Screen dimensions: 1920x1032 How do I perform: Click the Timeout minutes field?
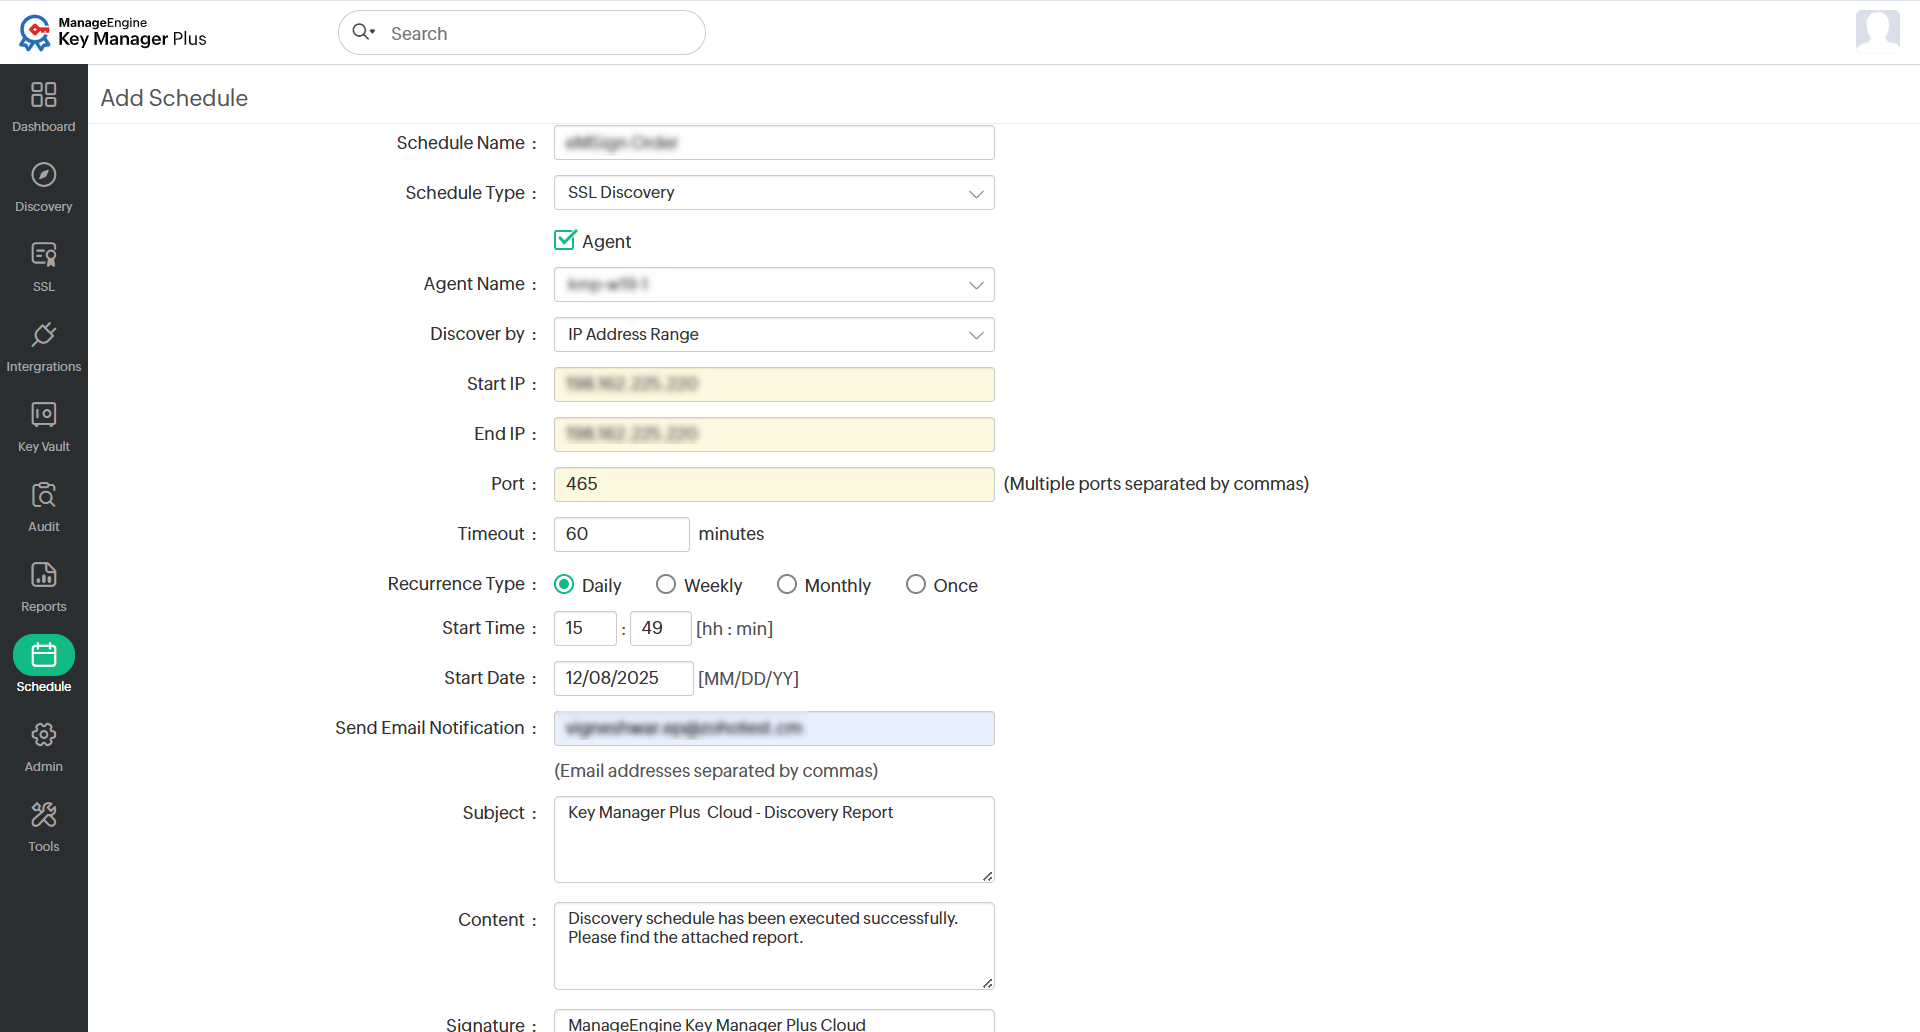tap(621, 535)
